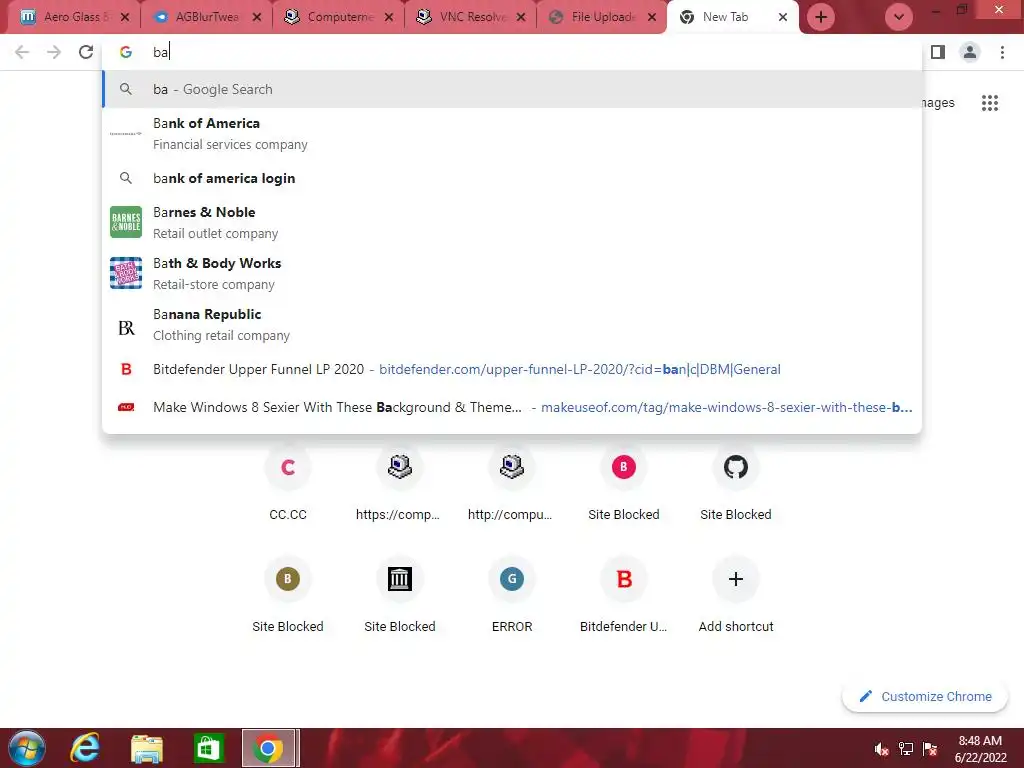1024x768 pixels.
Task: Close the Computernewb tab
Action: [x=389, y=17]
